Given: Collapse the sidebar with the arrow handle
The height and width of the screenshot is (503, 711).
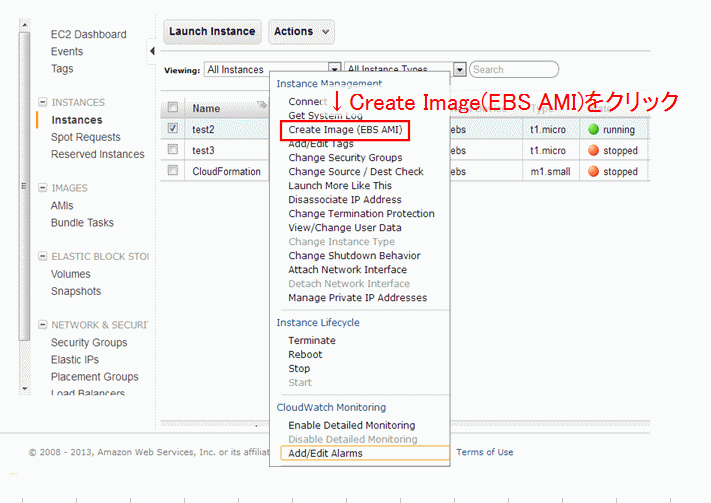Looking at the screenshot, I should (x=152, y=51).
